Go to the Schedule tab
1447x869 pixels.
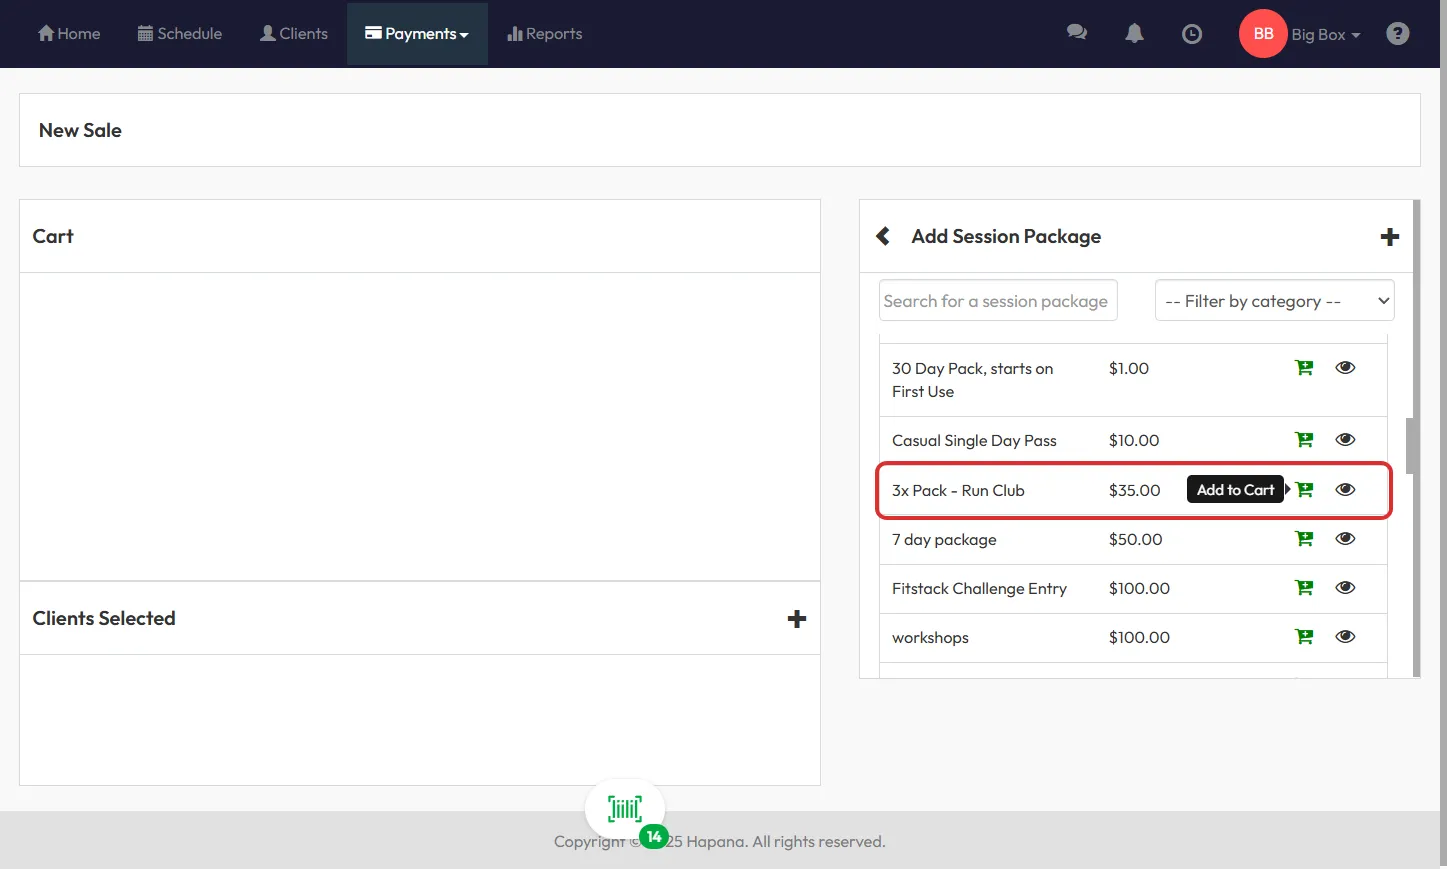point(180,34)
